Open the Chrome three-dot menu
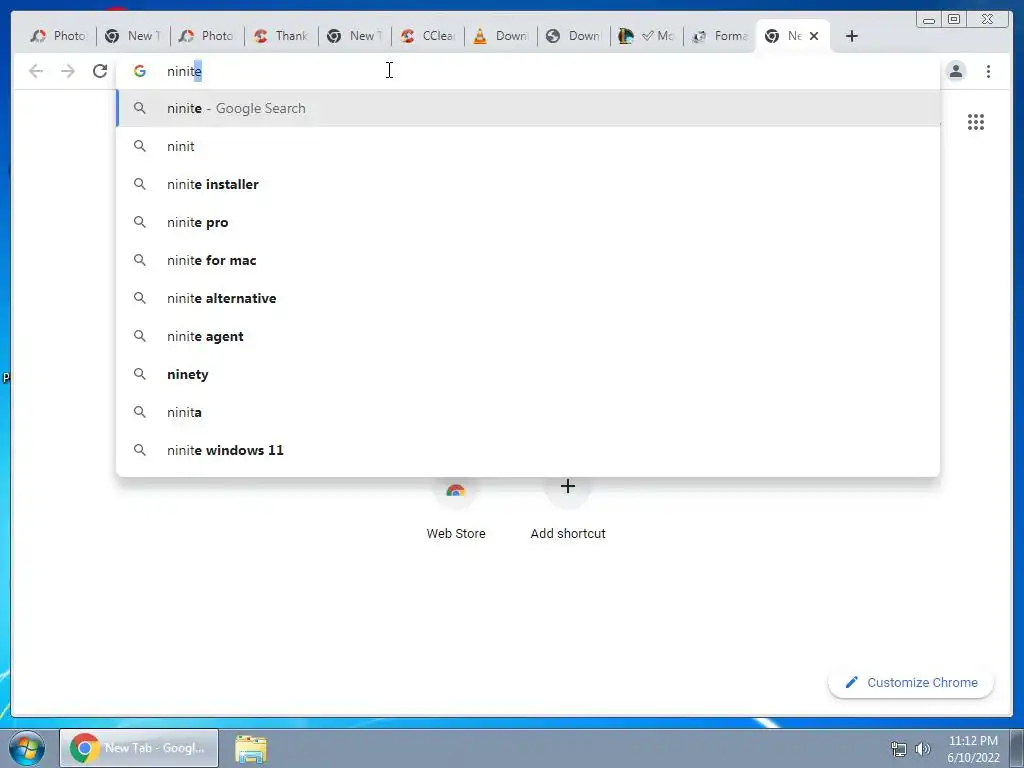This screenshot has height=768, width=1024. click(988, 71)
